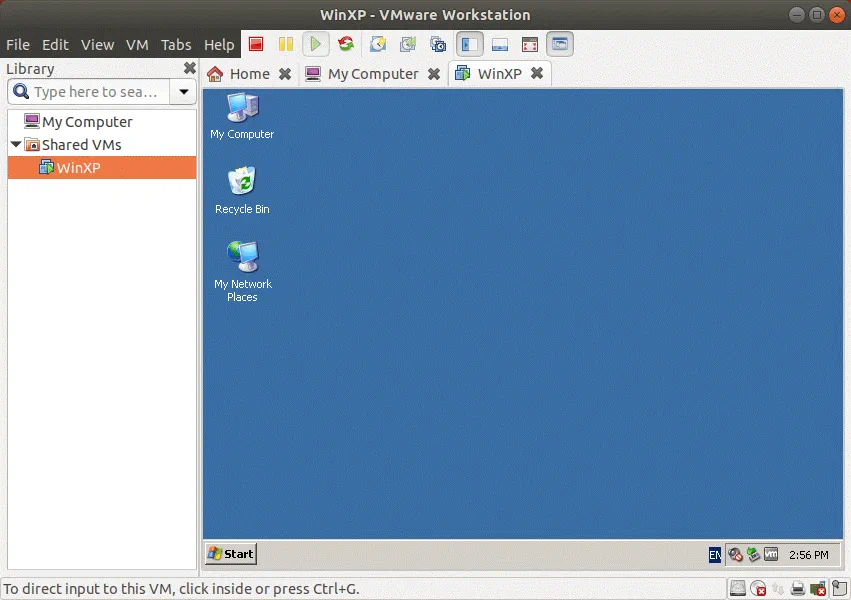Viewport: 851px width, 600px height.
Task: Click the green Power On play button
Action: click(x=316, y=44)
